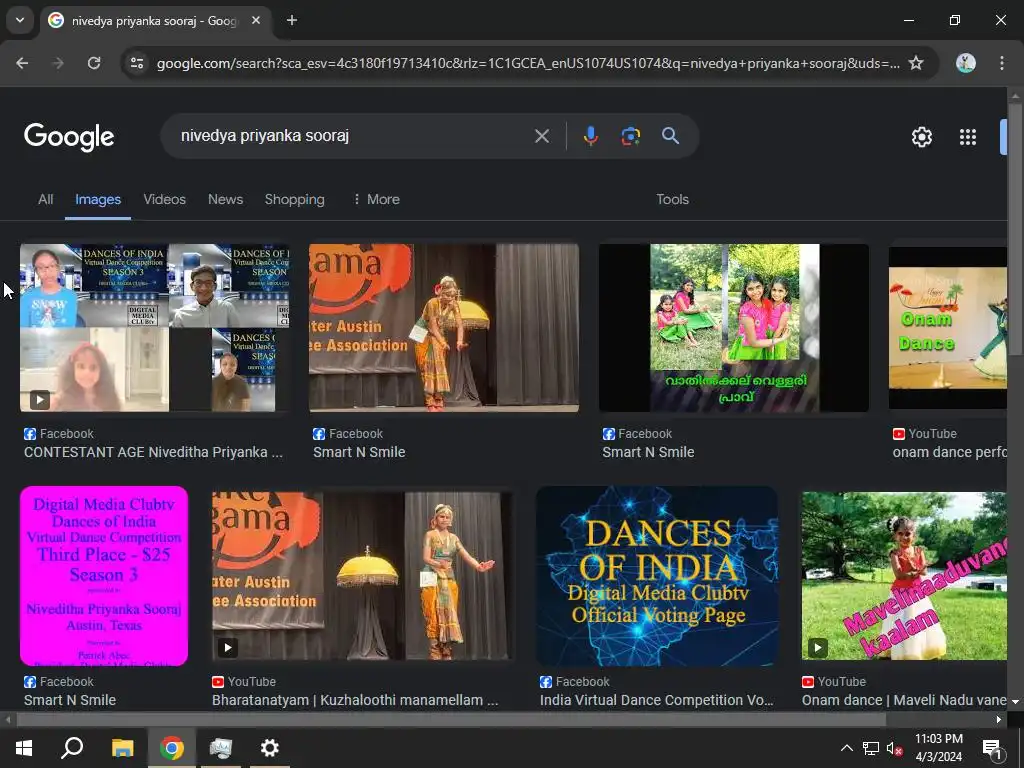1024x768 pixels.
Task: Open File Explorer from taskbar
Action: (122, 748)
